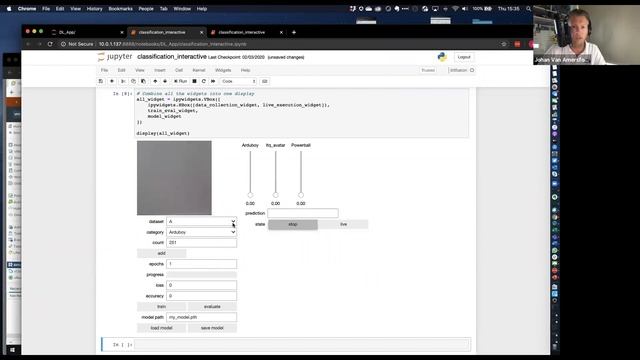The height and width of the screenshot is (360, 640).
Task: Set state toggle to stop
Action: click(x=293, y=224)
